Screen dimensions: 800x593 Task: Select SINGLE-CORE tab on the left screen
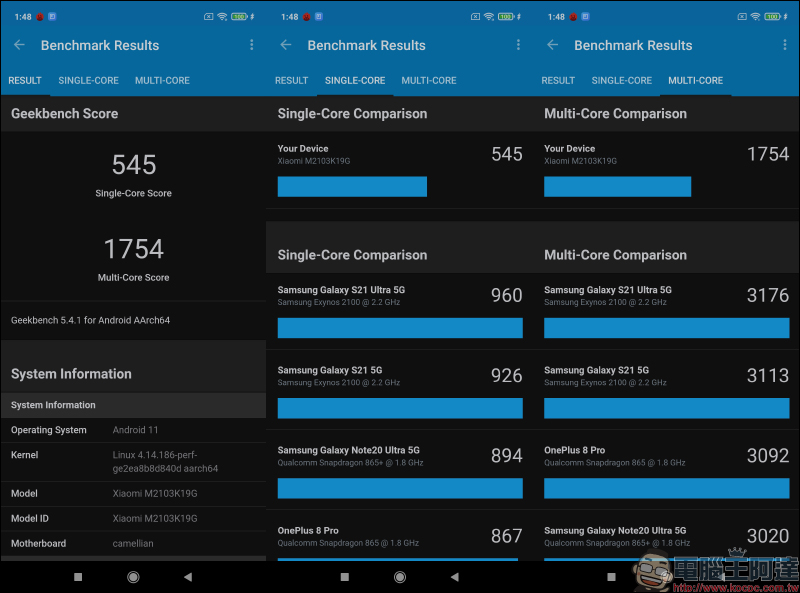(x=88, y=81)
